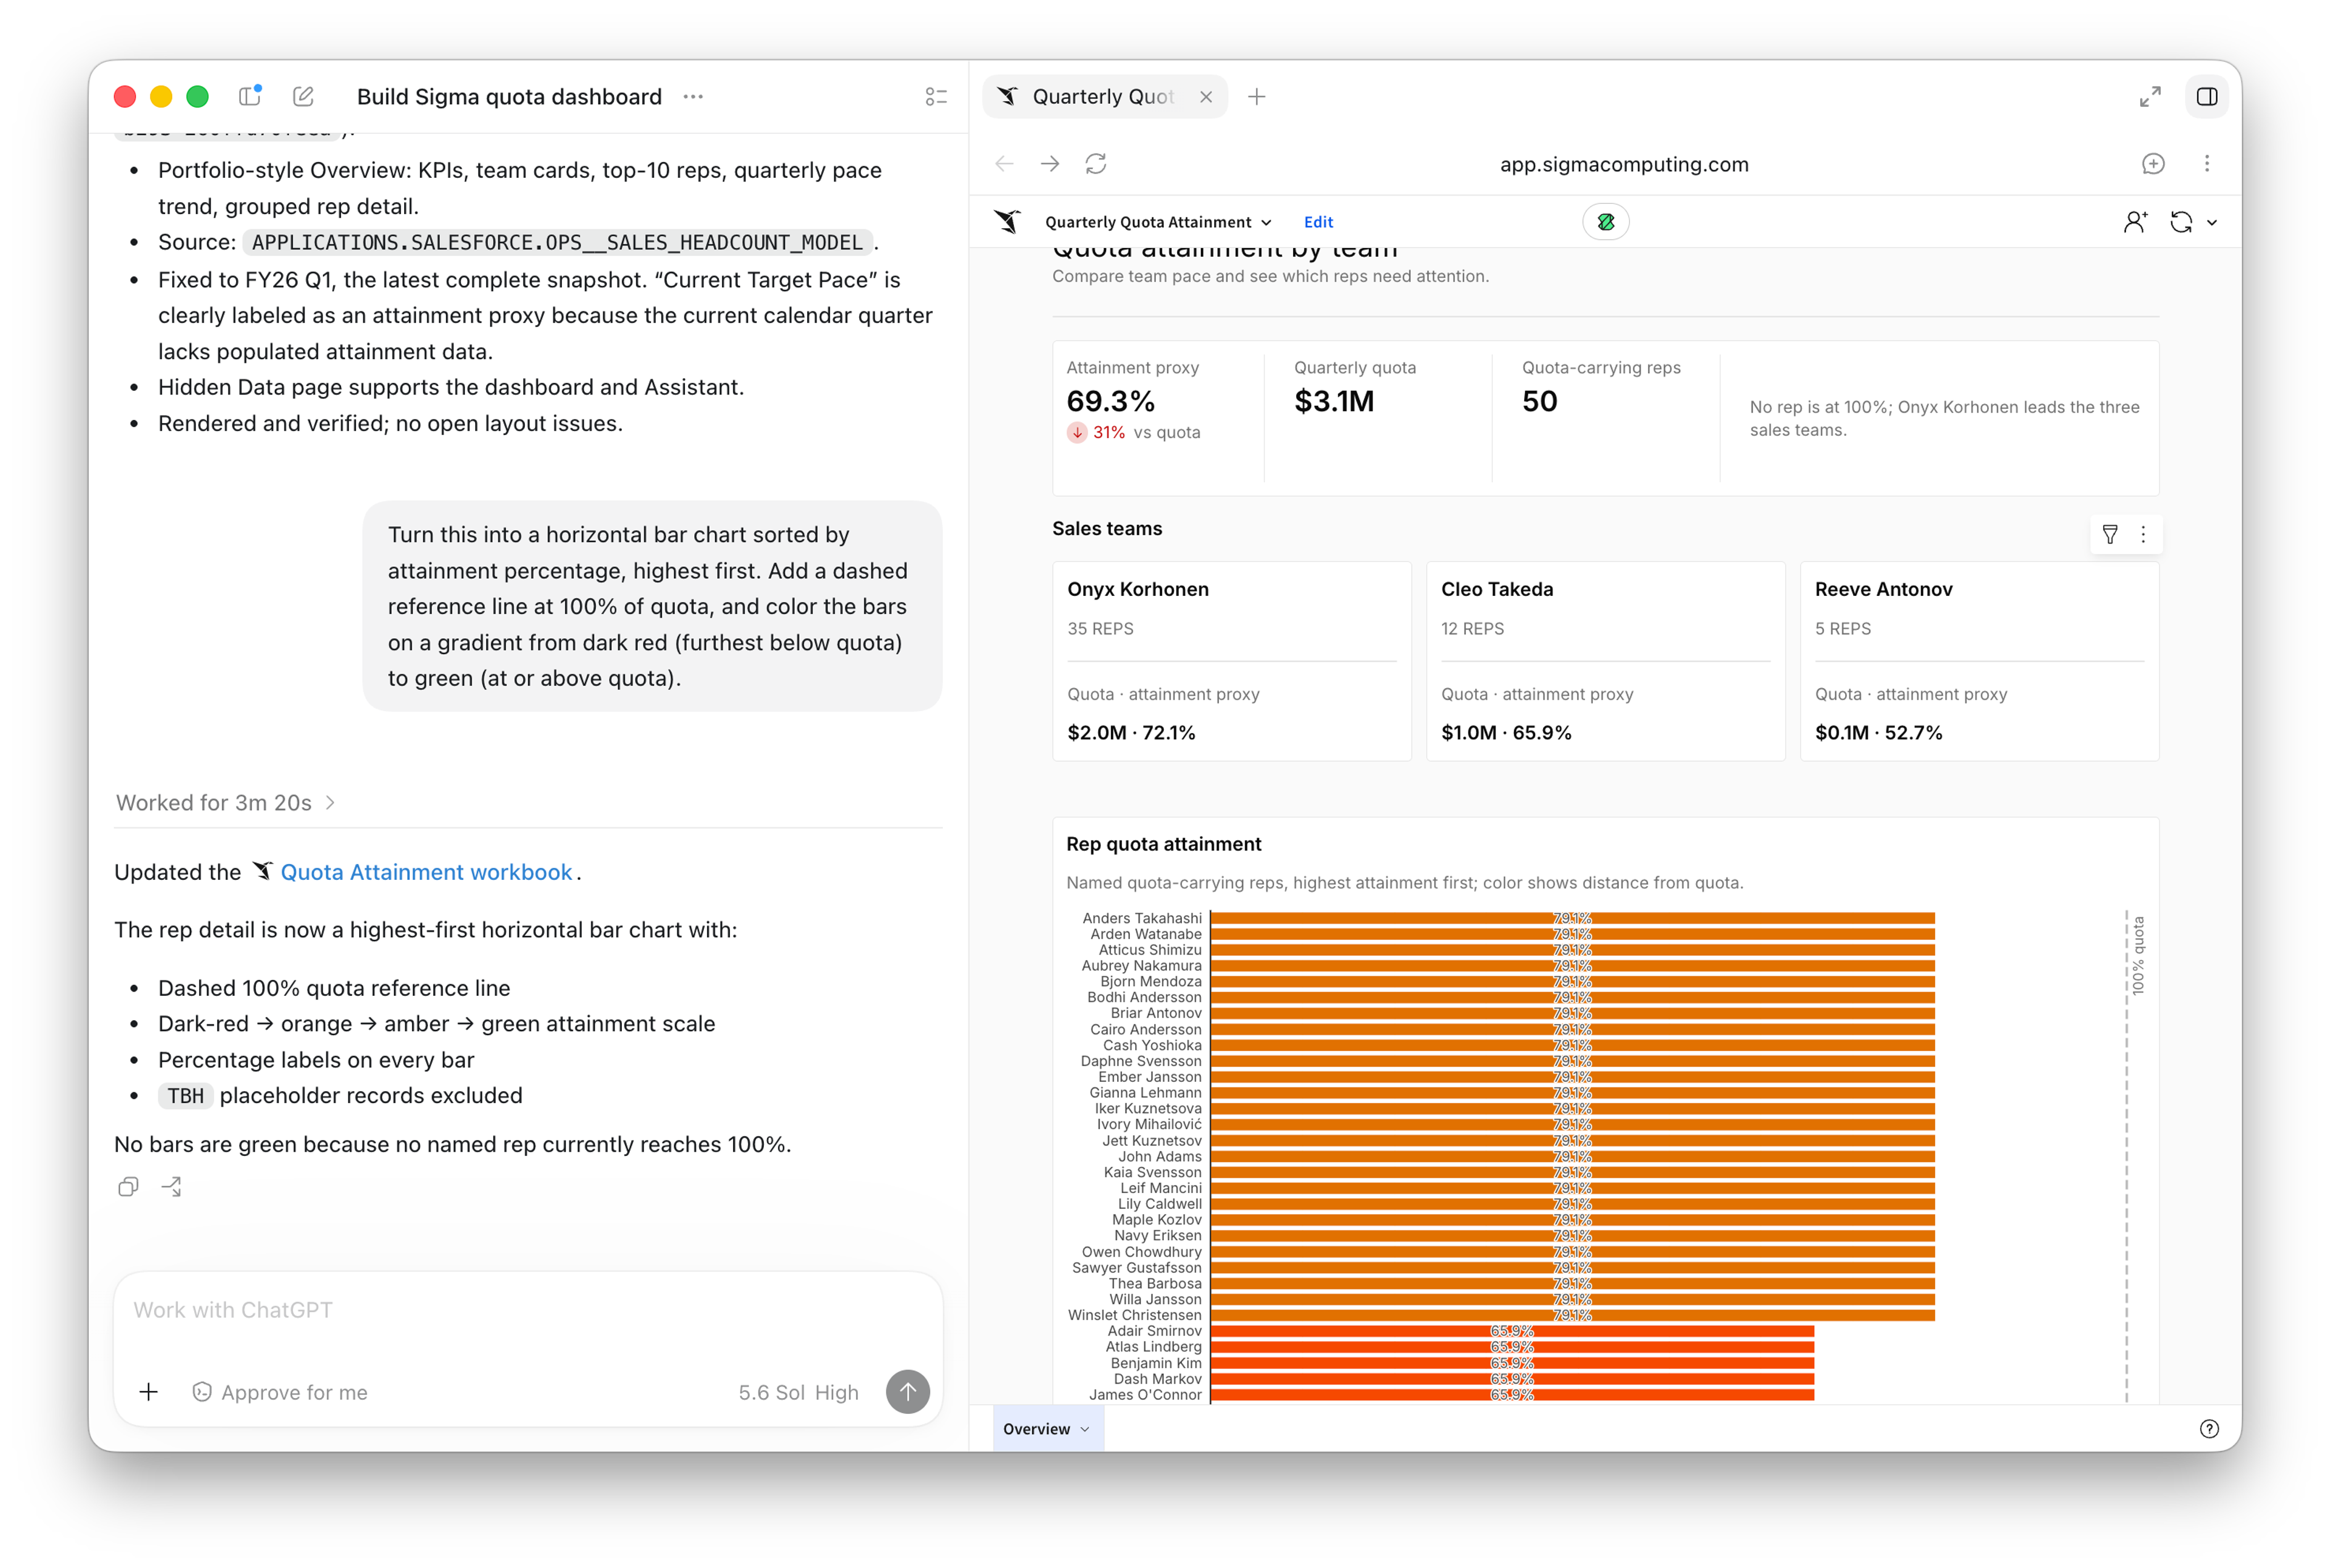2330x1568 pixels.
Task: Click the Sigma bird logo
Action: point(1008,221)
